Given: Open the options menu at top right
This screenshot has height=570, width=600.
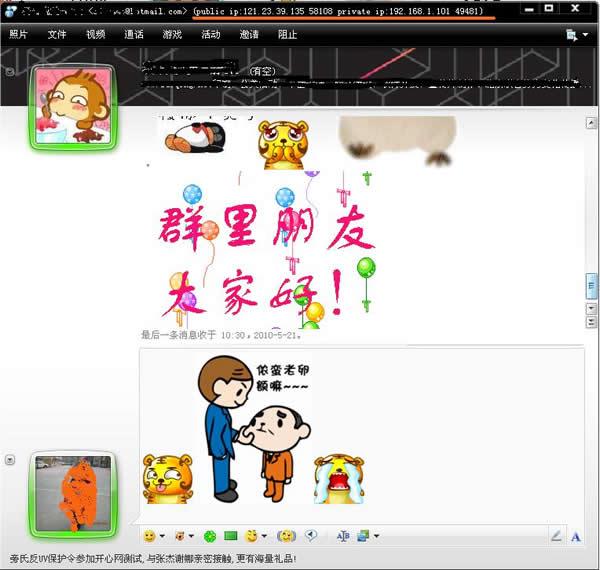Looking at the screenshot, I should point(574,34).
